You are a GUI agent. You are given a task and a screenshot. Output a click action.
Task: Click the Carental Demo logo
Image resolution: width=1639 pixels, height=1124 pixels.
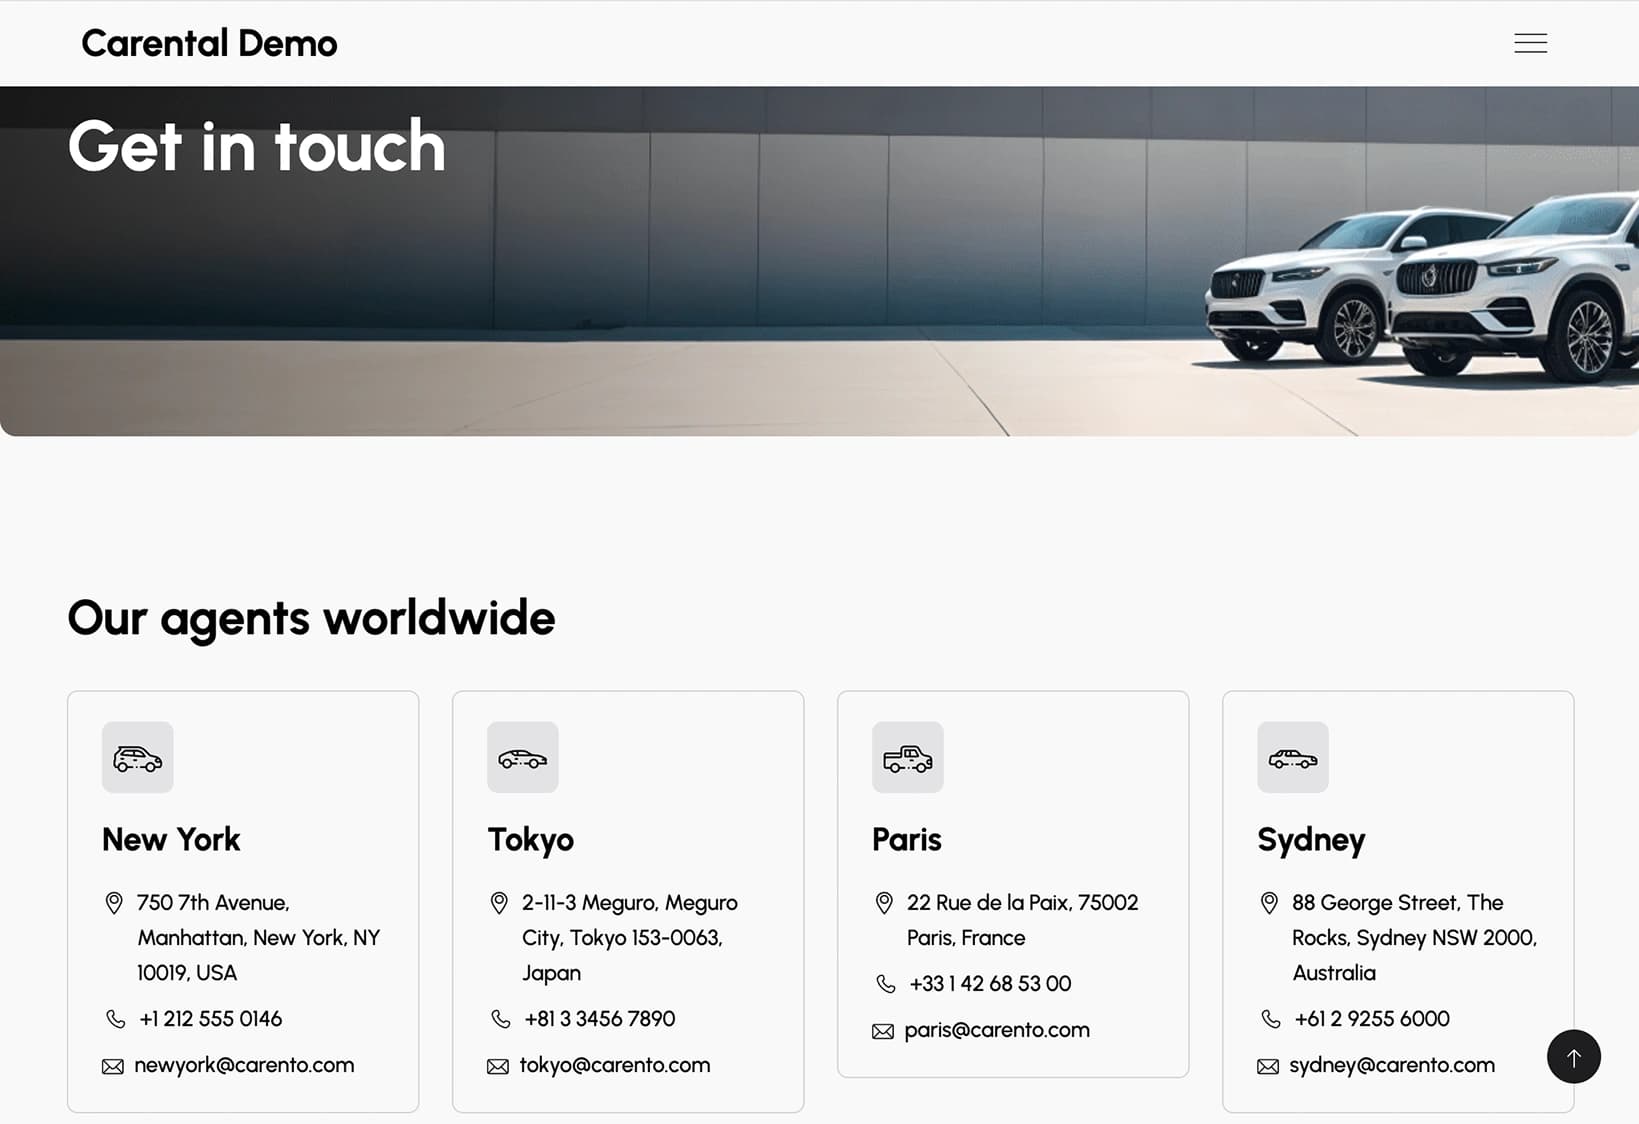pos(209,43)
